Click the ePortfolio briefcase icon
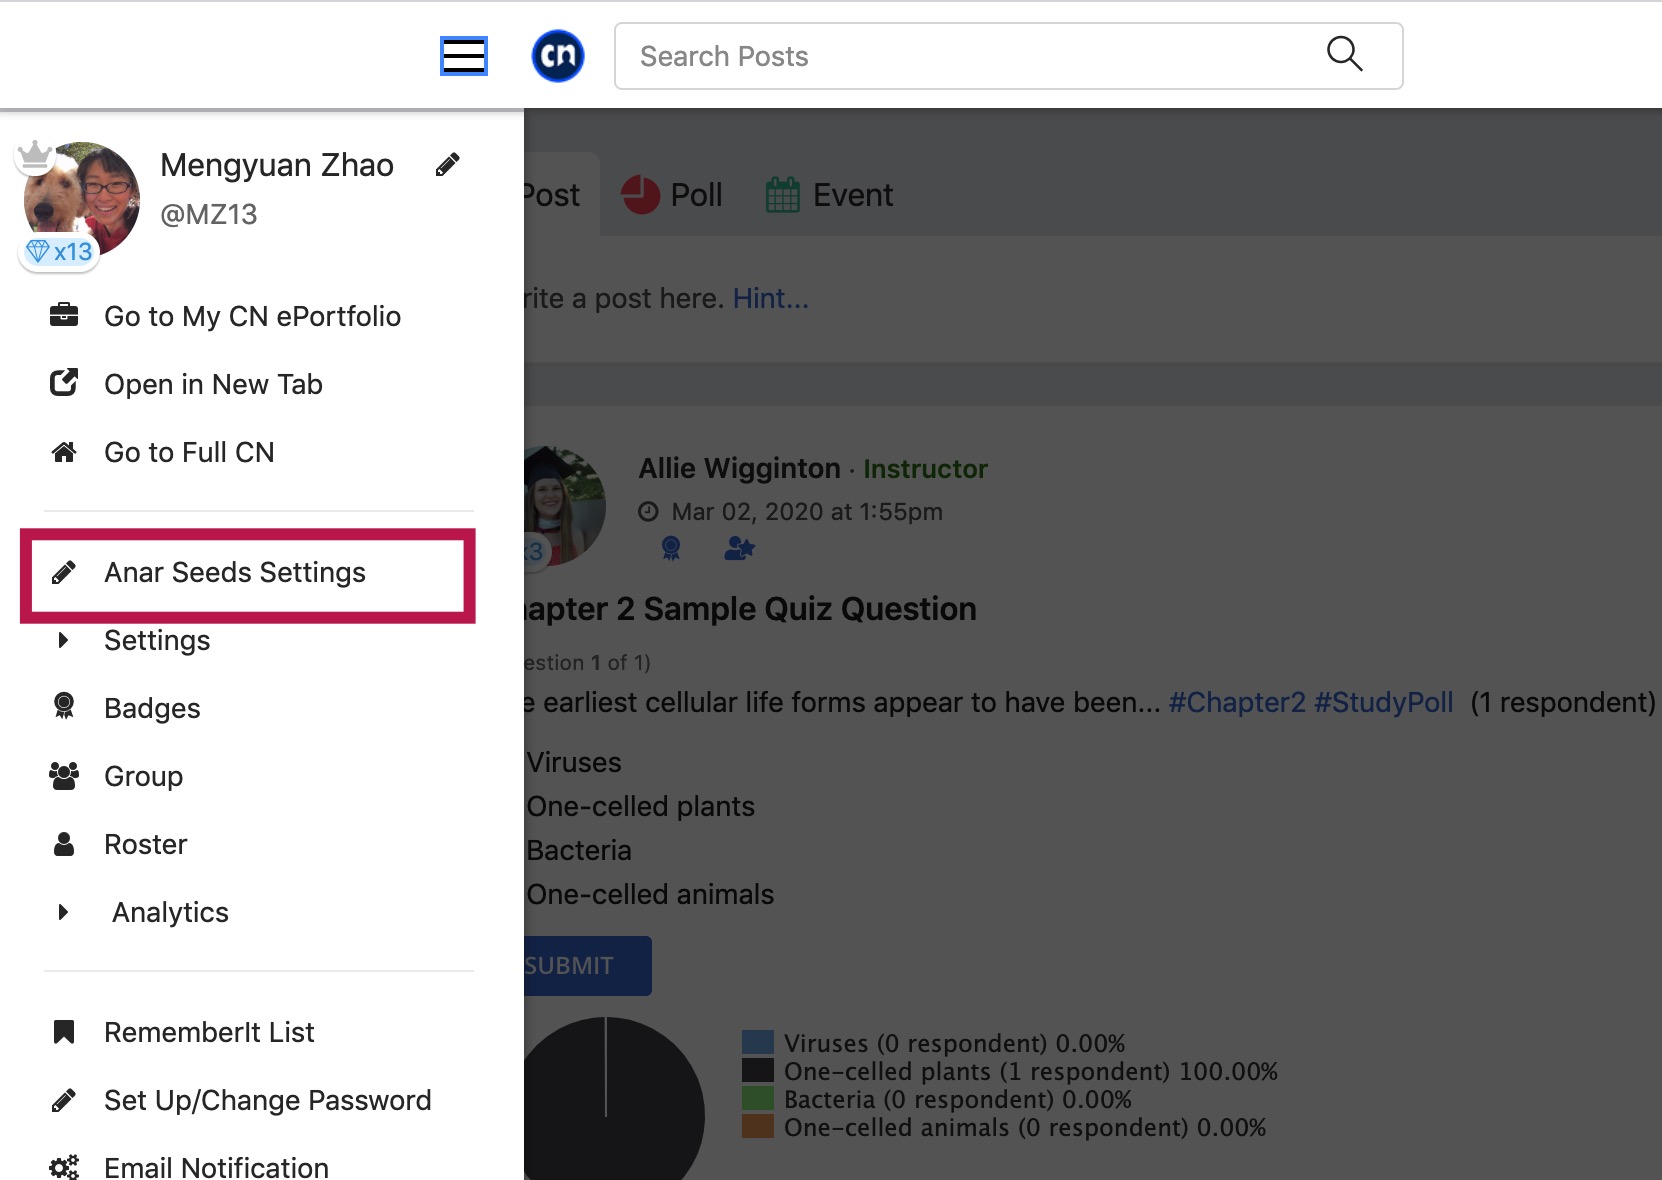Screen dimensions: 1662x1180 pyautogui.click(x=64, y=315)
